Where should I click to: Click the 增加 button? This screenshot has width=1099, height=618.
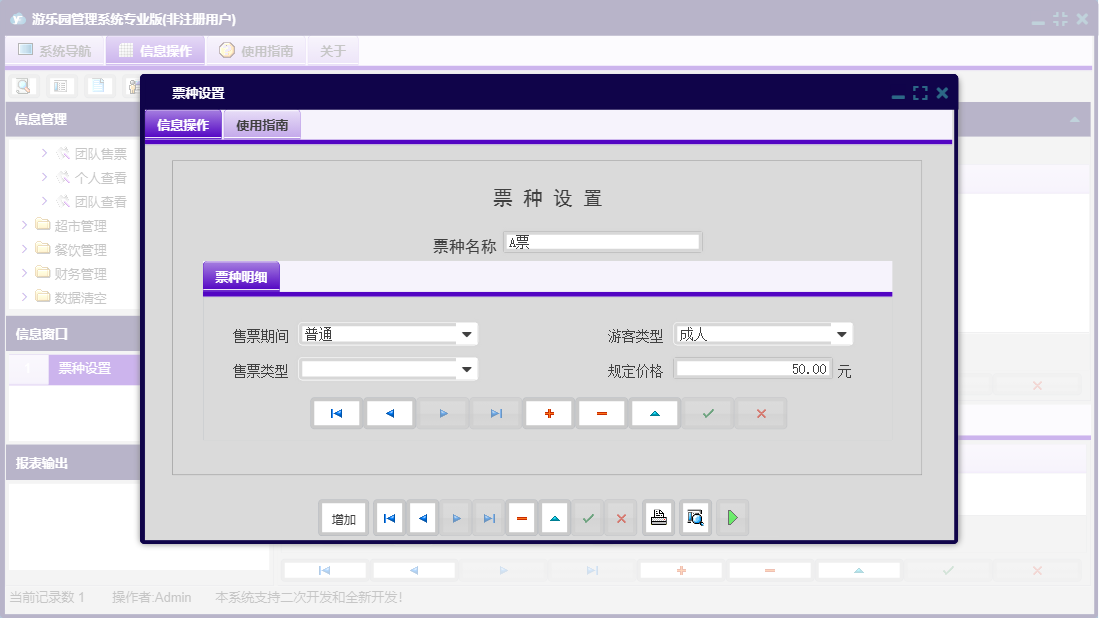coord(343,517)
